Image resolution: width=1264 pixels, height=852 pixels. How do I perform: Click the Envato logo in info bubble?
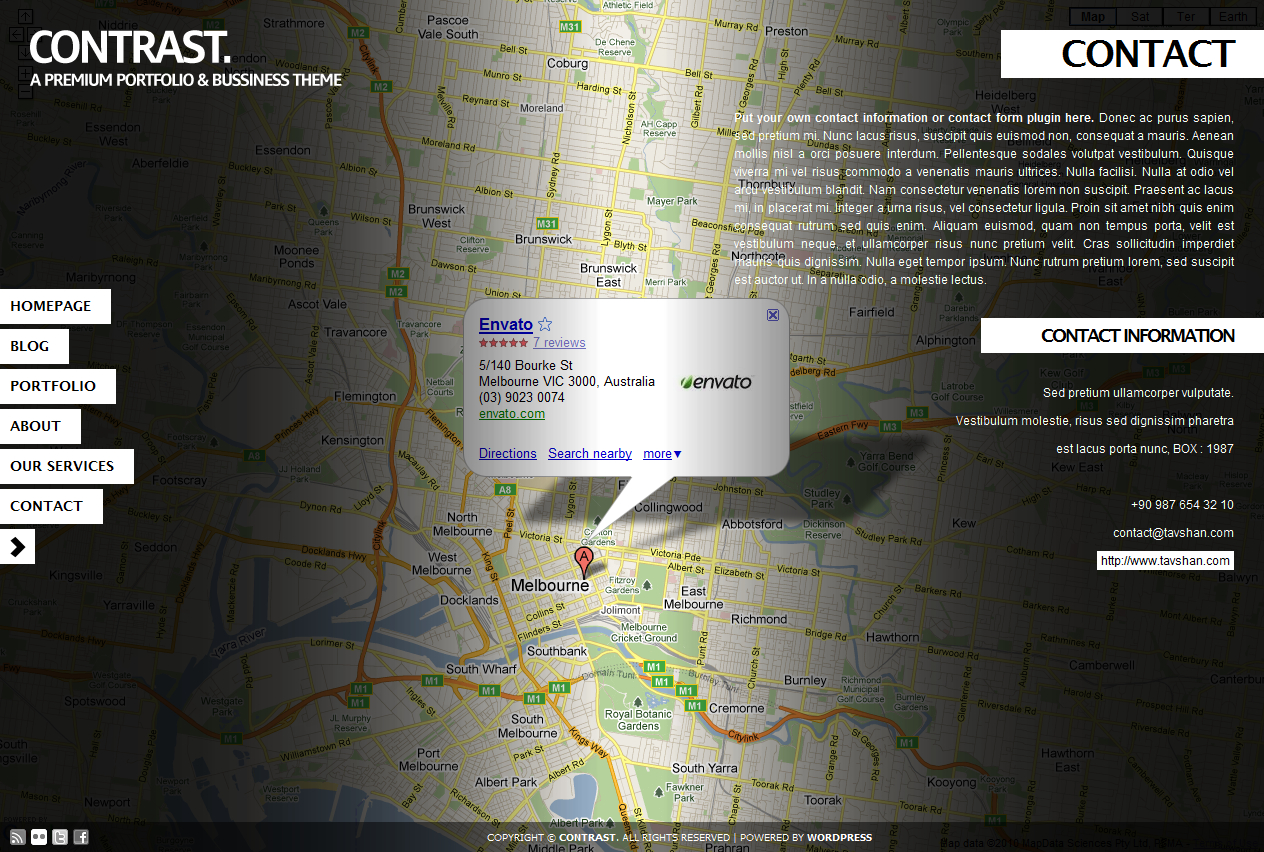point(716,382)
